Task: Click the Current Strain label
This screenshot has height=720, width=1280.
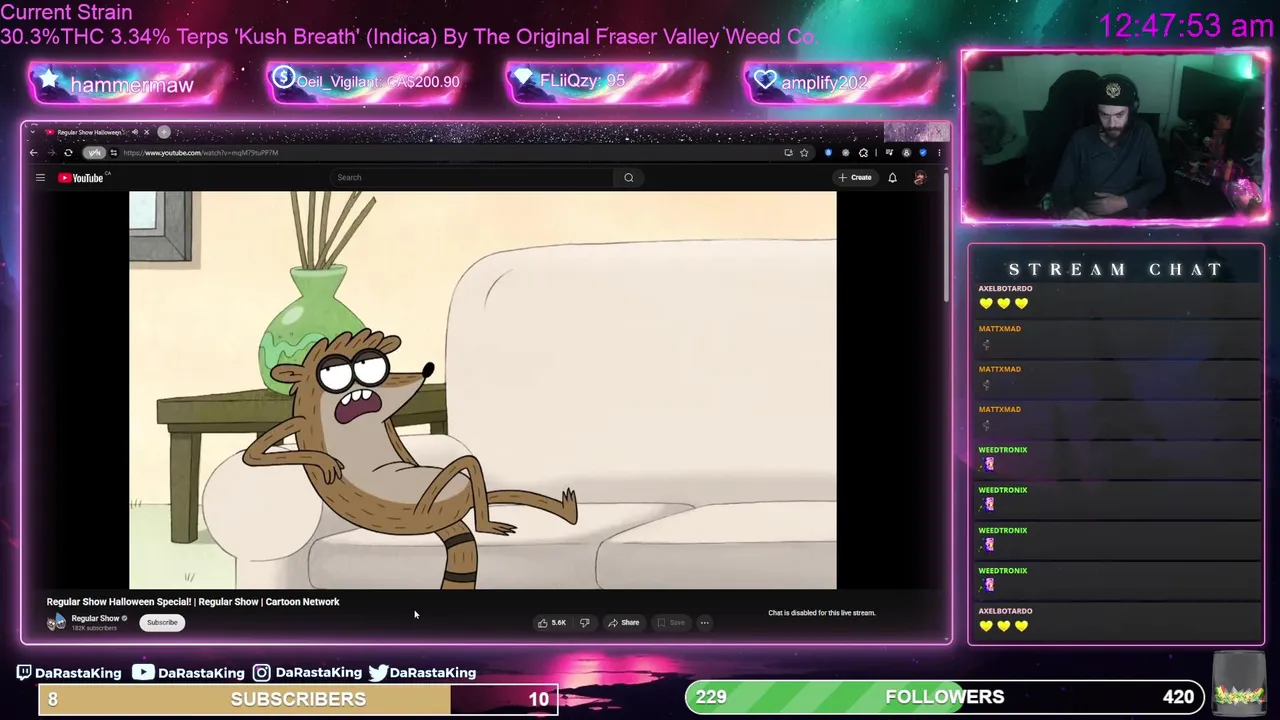Action: [66, 13]
